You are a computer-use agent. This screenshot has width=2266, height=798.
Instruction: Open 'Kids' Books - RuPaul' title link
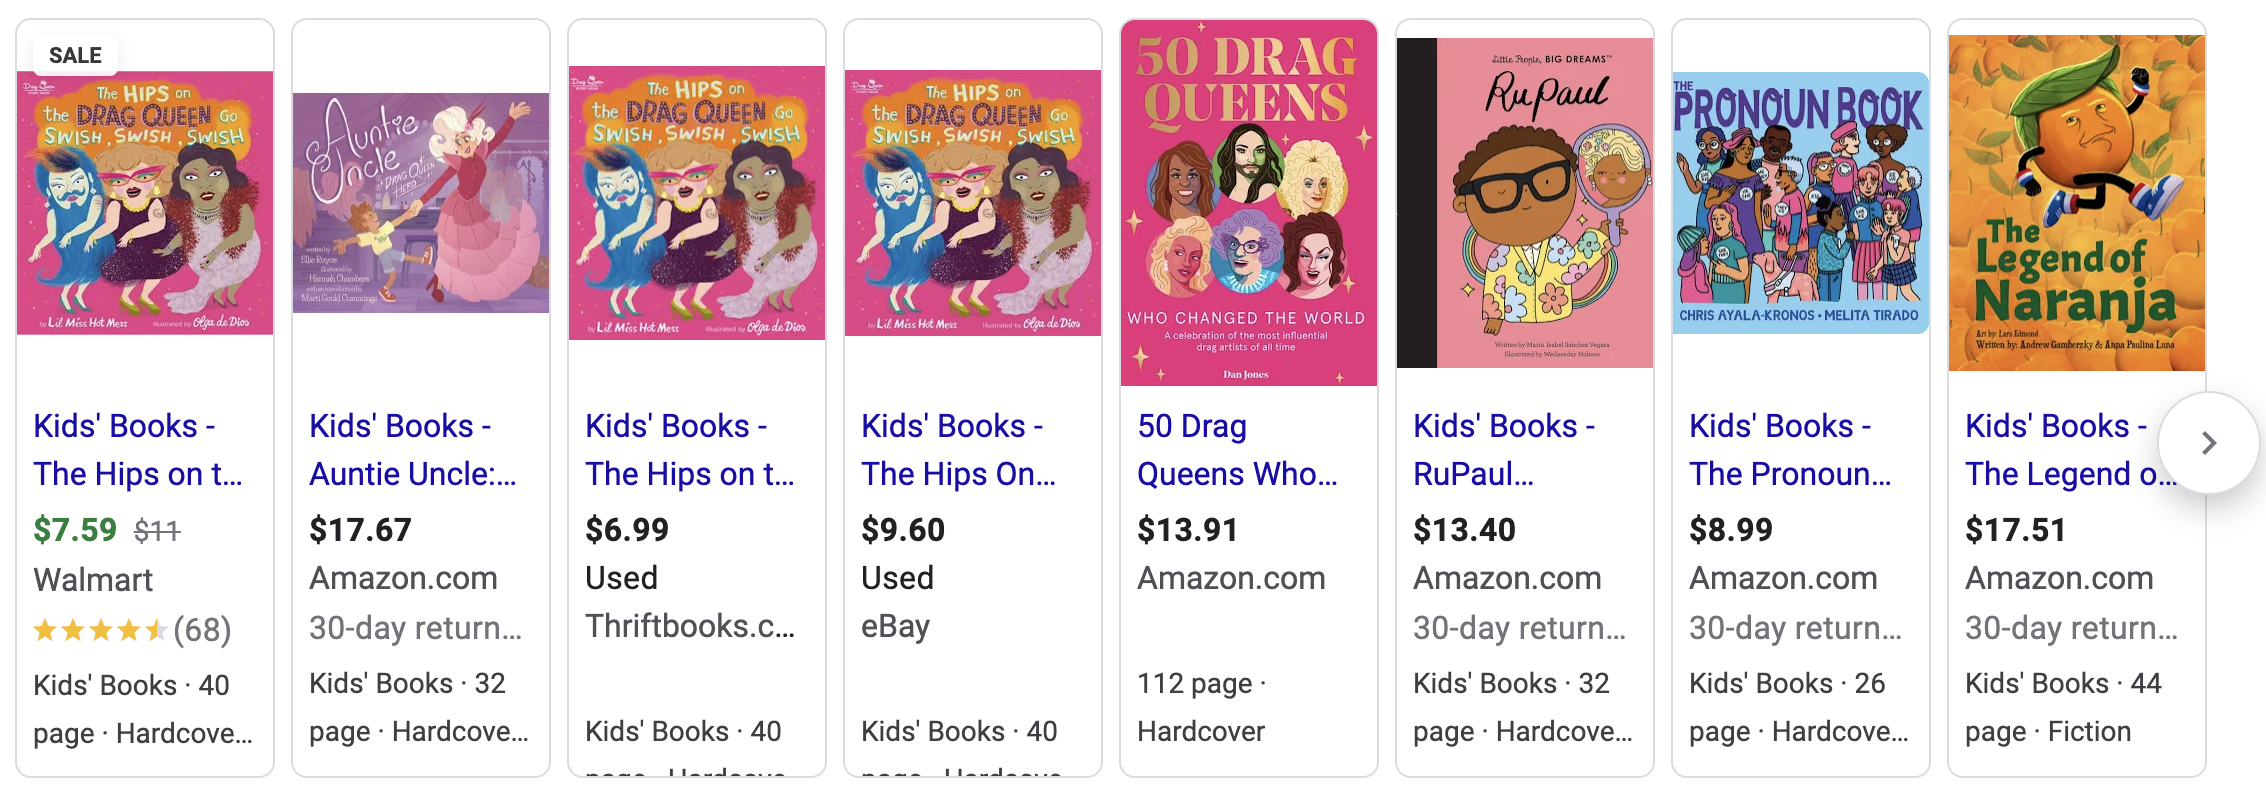coord(1504,450)
